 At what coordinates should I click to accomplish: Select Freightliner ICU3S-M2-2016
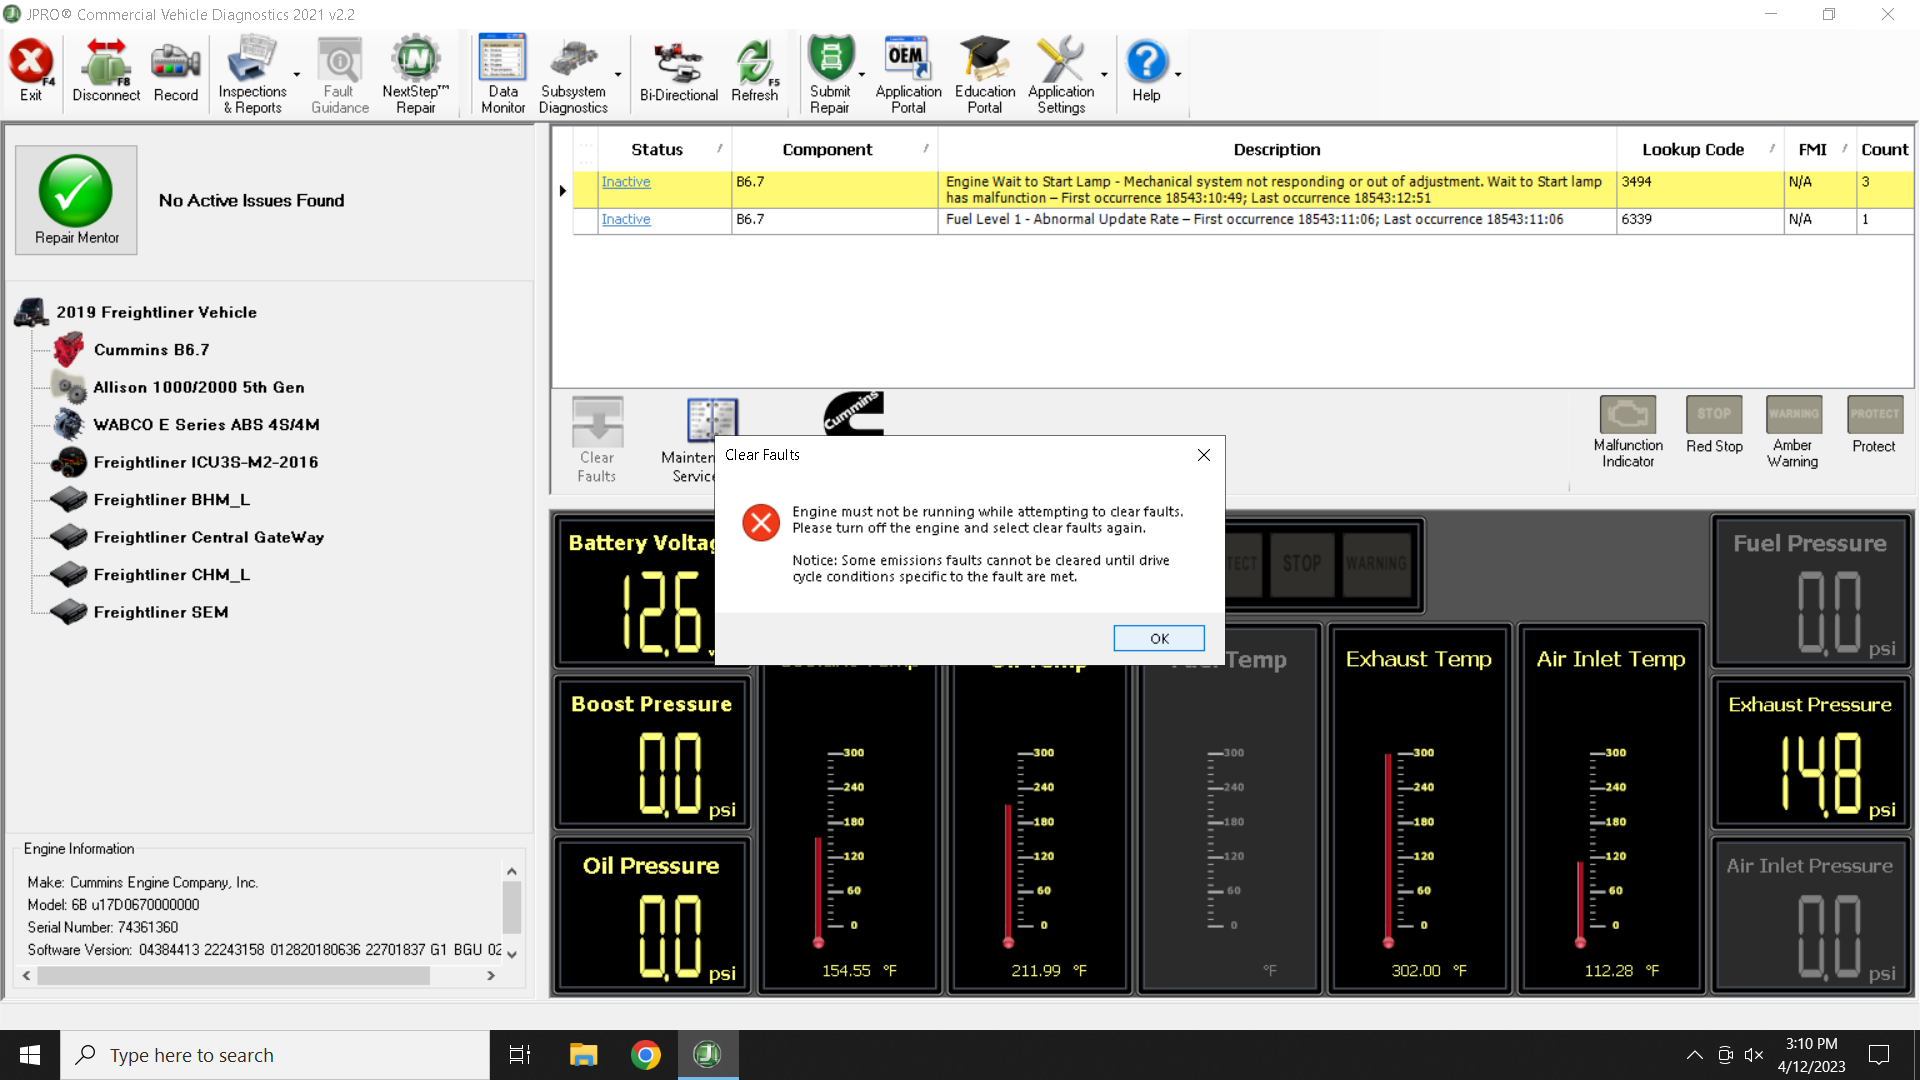point(205,462)
